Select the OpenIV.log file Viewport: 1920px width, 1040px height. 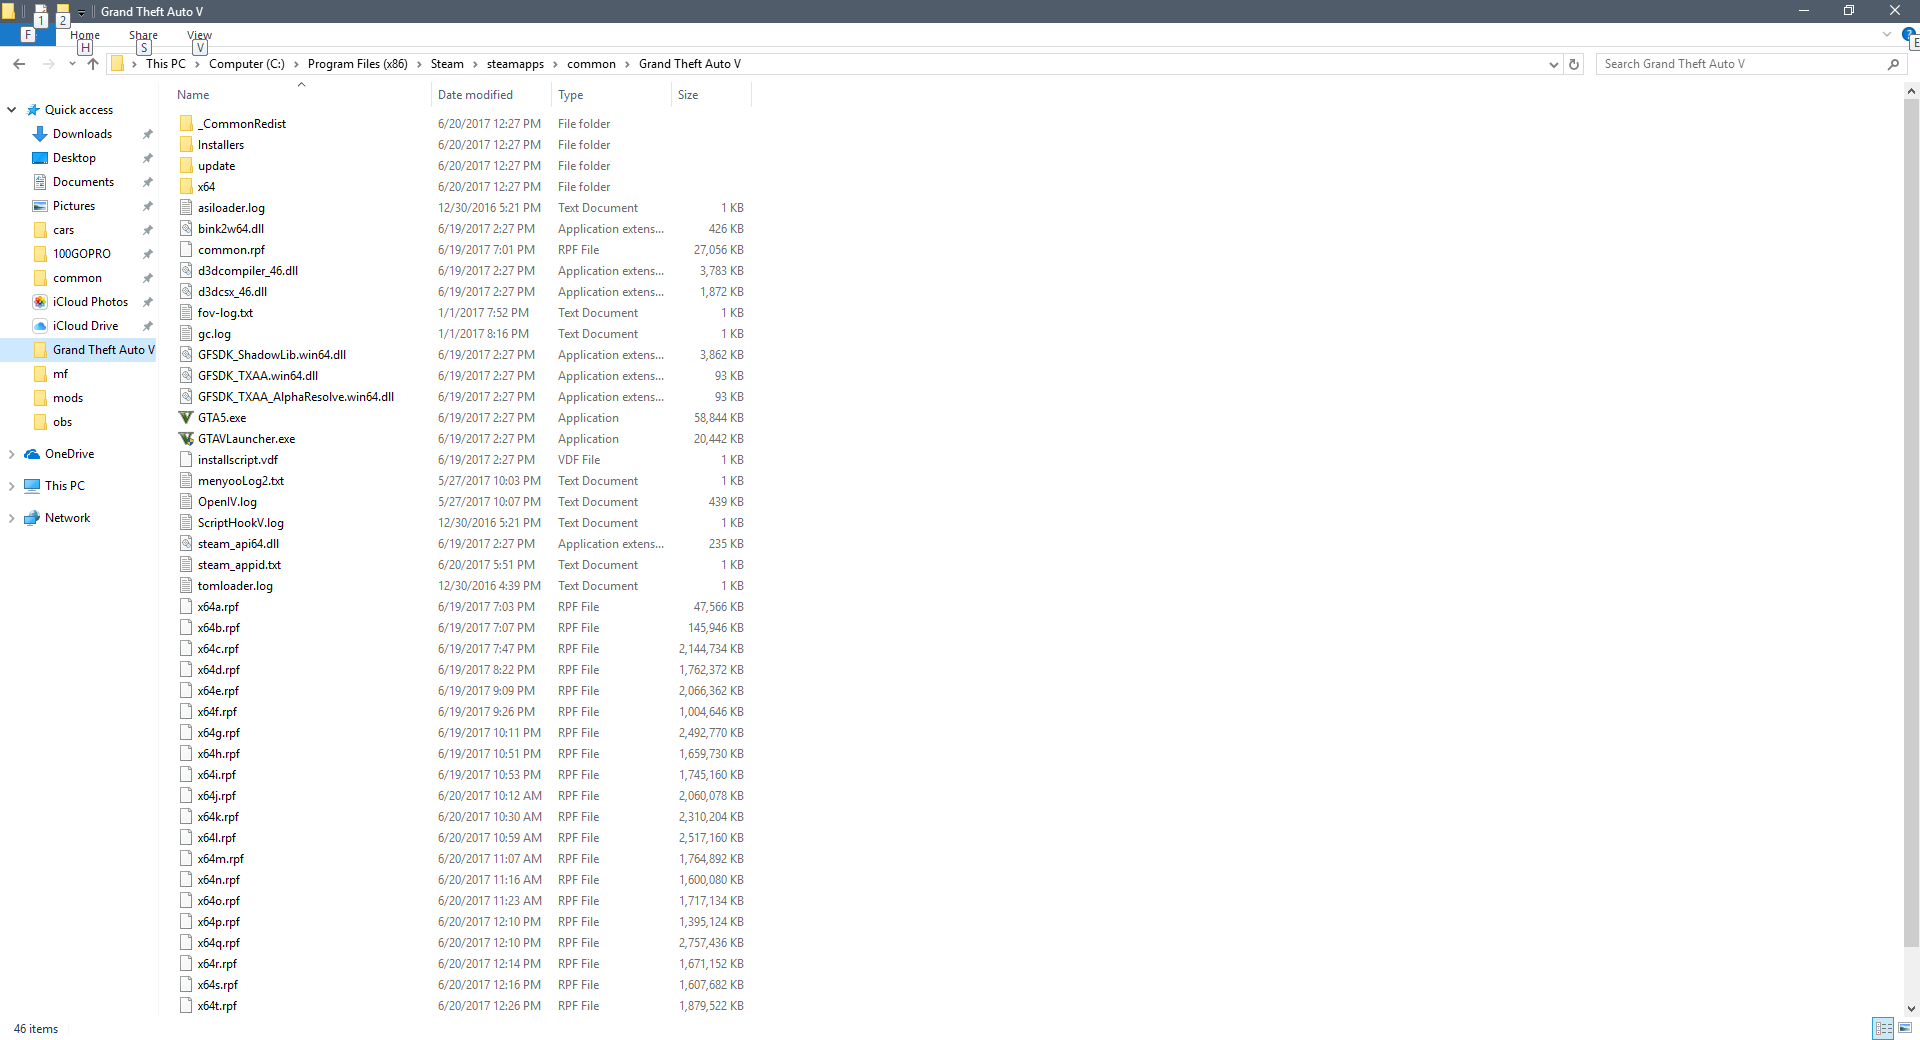(x=227, y=502)
